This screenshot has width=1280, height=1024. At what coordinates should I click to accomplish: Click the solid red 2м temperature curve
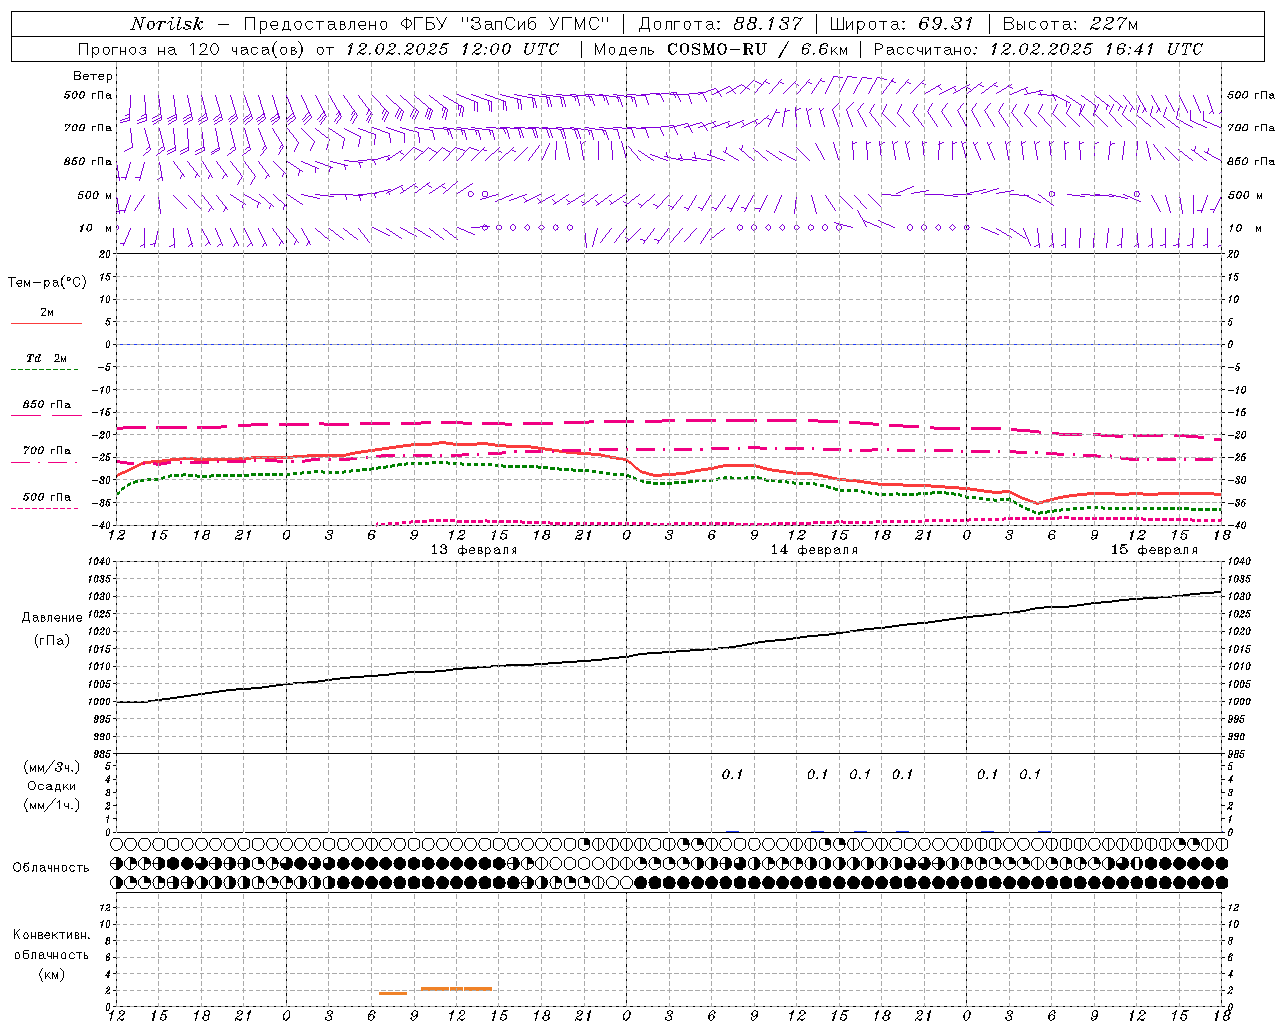tap(669, 473)
